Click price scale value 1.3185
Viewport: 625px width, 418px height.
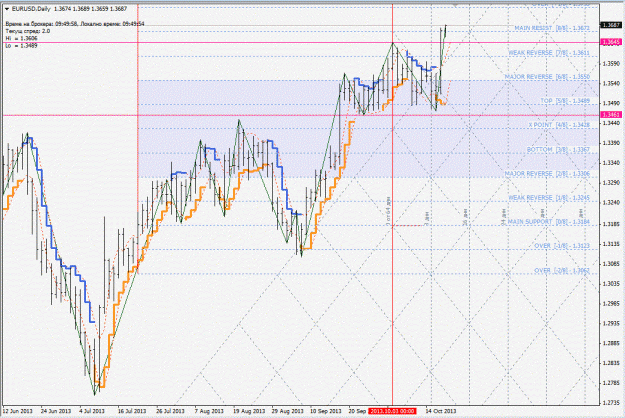pyautogui.click(x=612, y=224)
